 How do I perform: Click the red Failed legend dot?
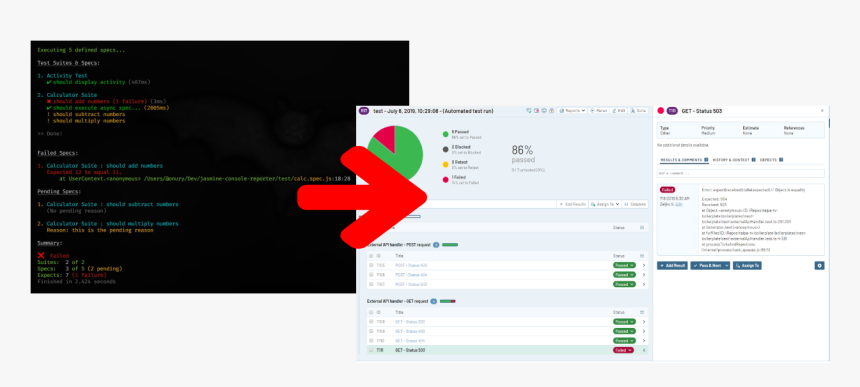click(446, 180)
